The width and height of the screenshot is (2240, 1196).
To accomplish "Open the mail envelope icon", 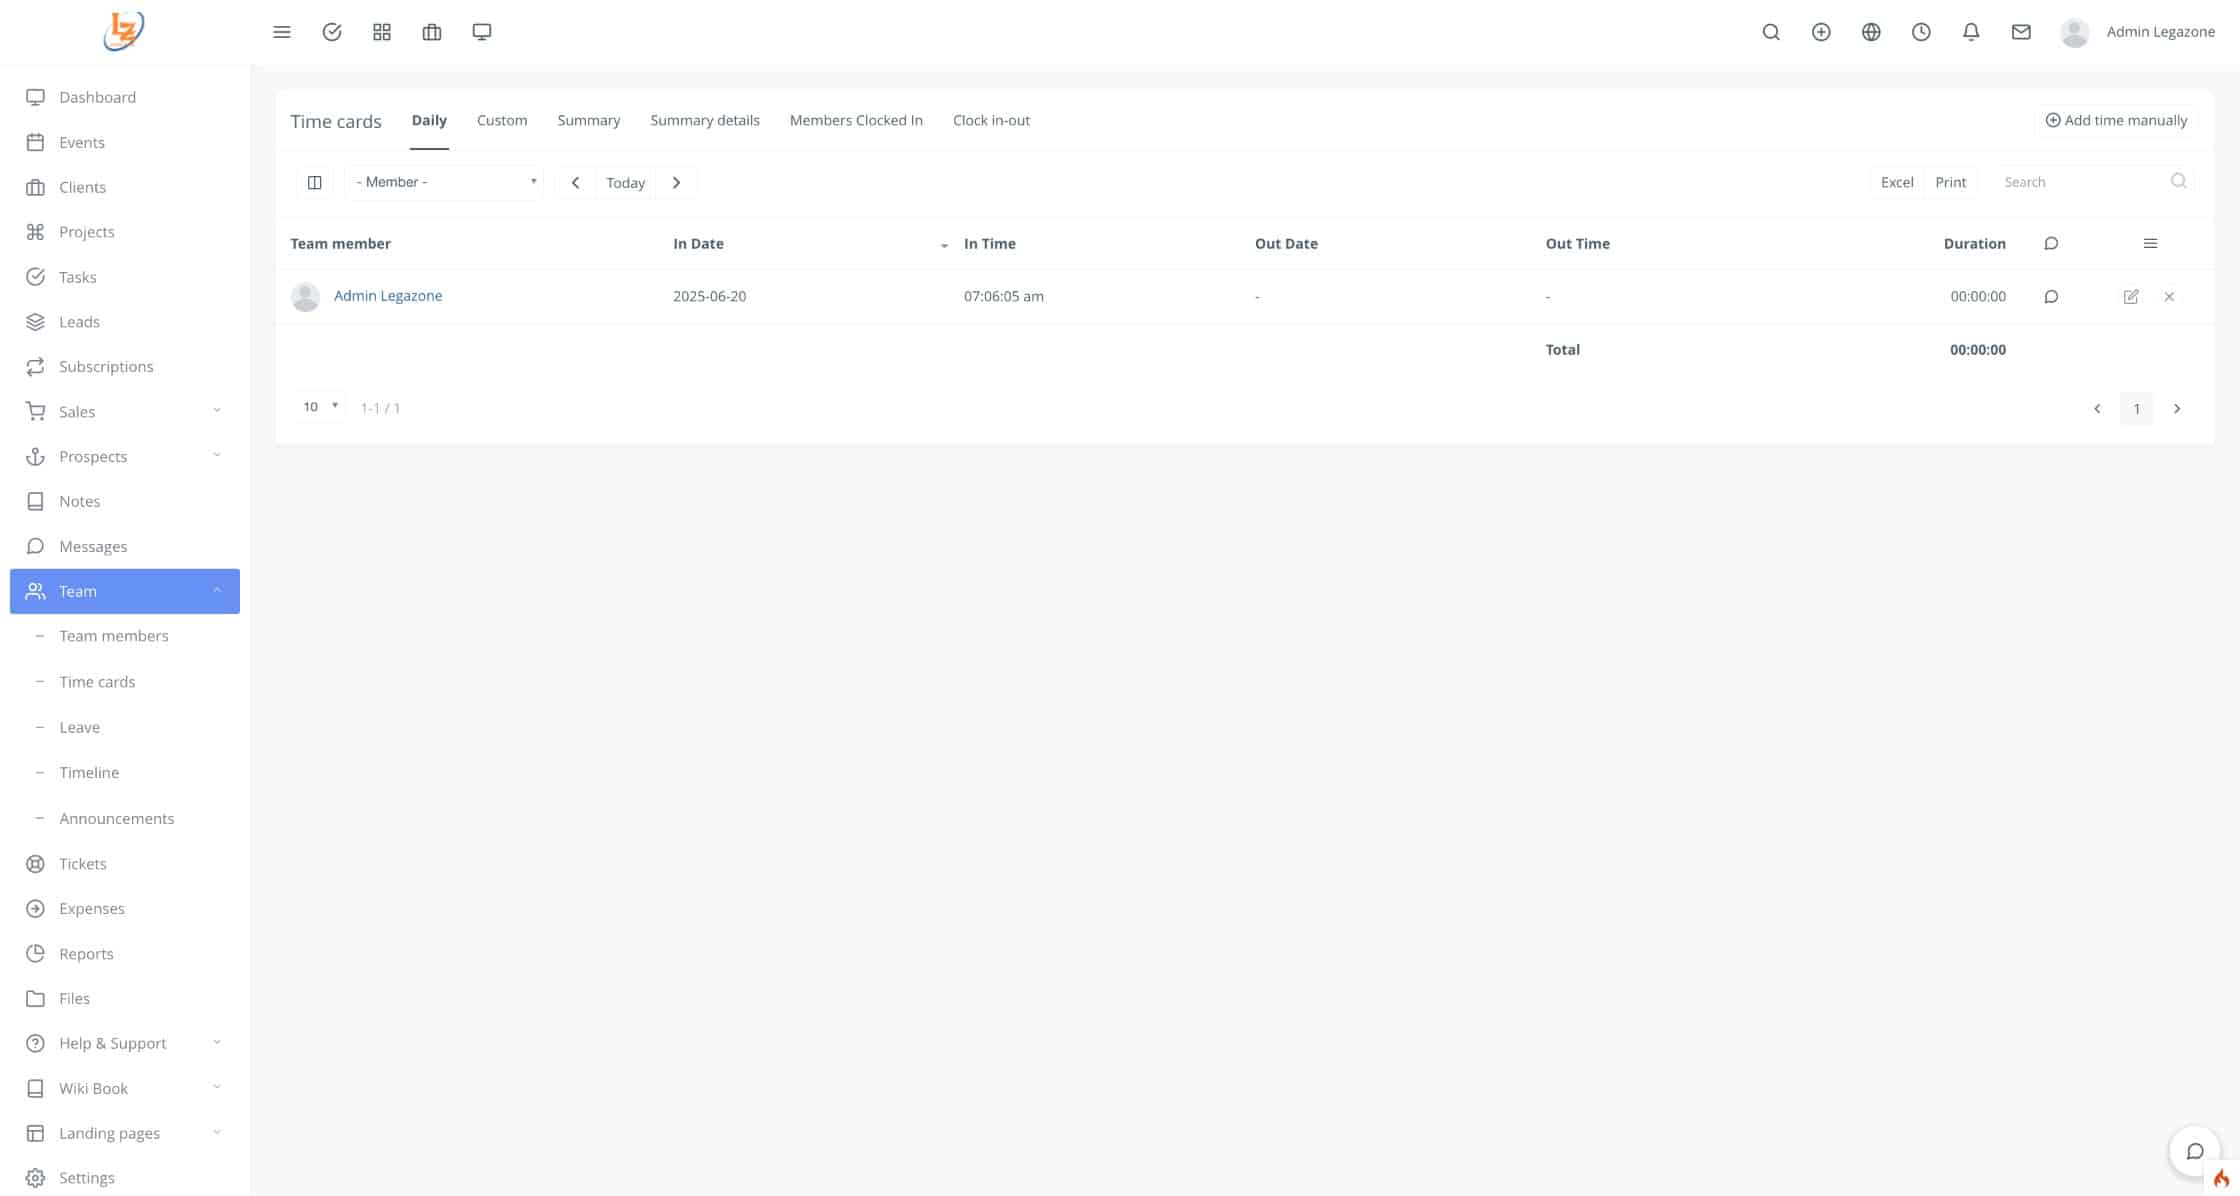I will 2021,32.
